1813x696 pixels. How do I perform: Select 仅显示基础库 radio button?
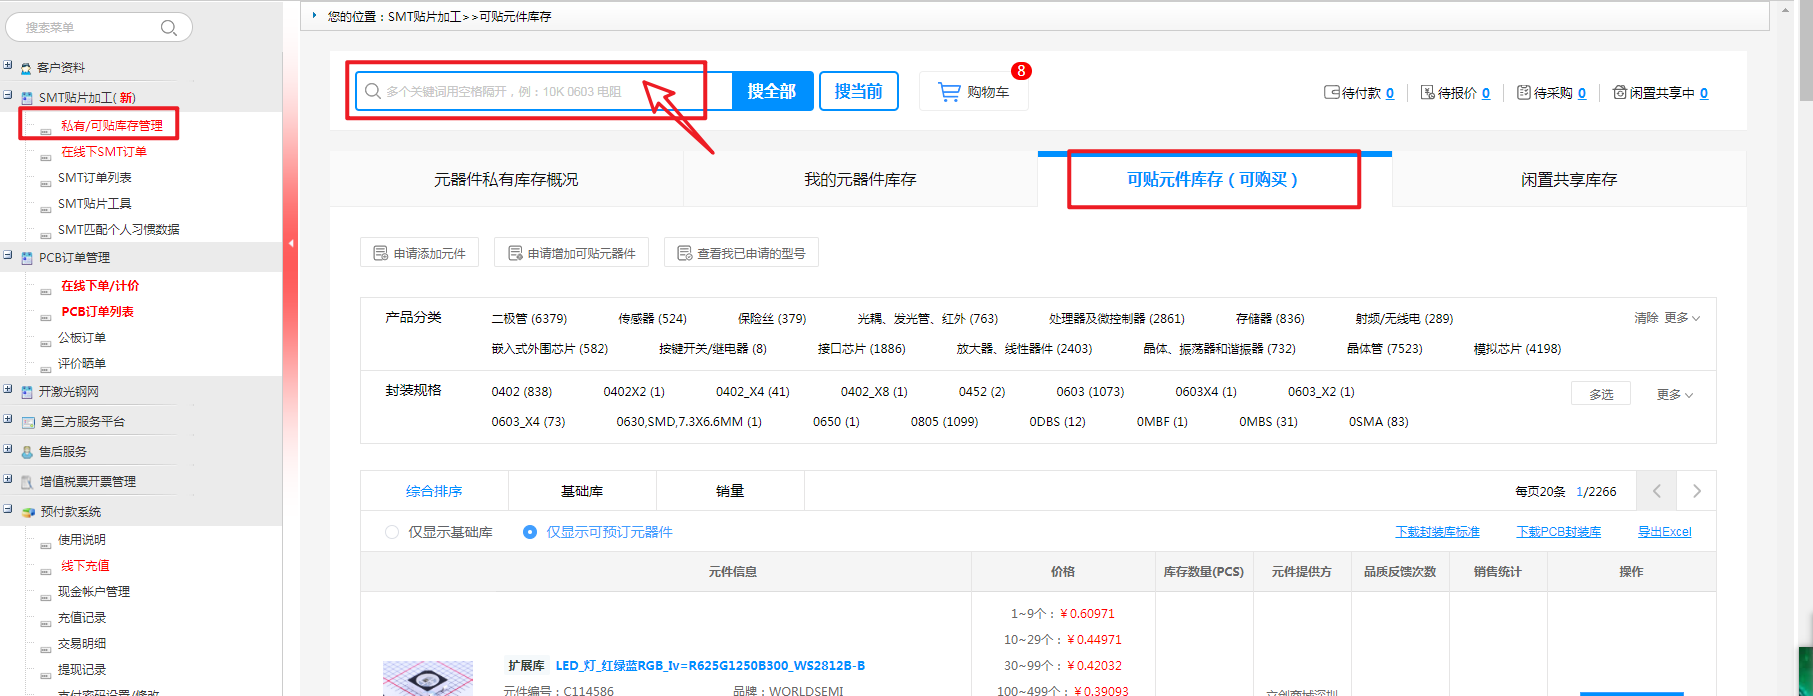(x=392, y=532)
